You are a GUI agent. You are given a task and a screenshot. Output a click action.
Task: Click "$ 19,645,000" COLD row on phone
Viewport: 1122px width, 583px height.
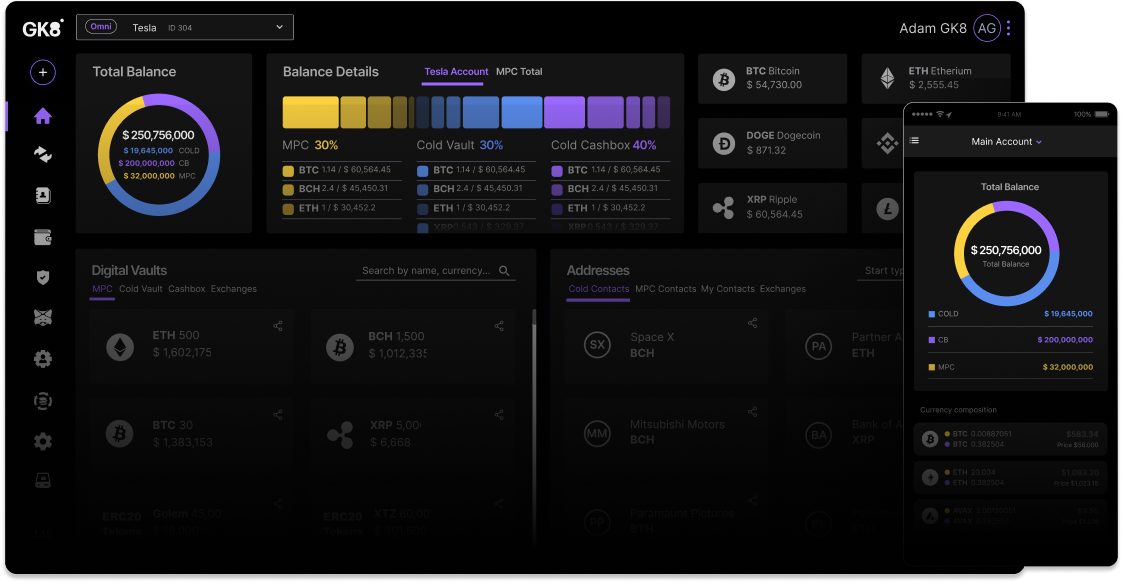pos(1010,314)
